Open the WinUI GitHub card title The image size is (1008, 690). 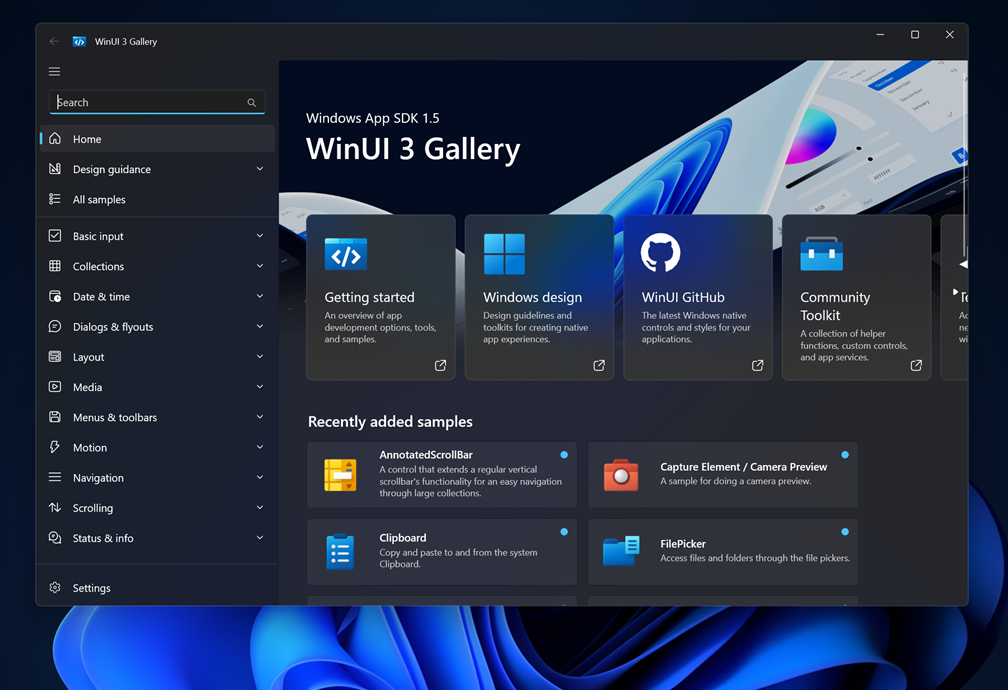pyautogui.click(x=683, y=297)
